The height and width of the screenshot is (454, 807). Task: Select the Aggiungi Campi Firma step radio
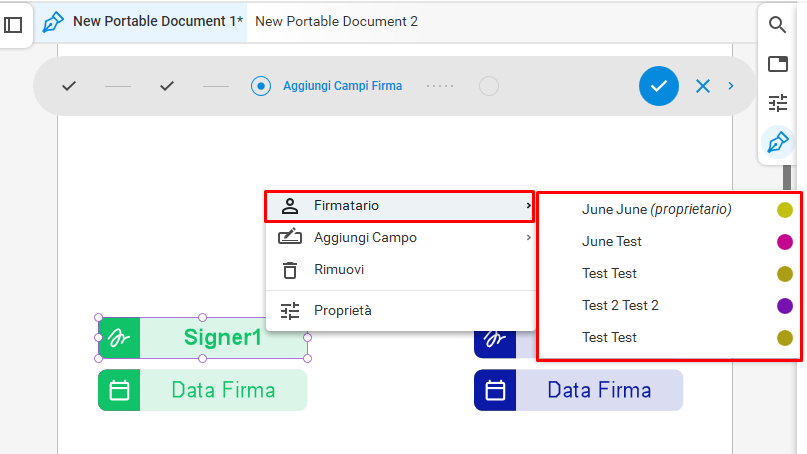[x=261, y=86]
